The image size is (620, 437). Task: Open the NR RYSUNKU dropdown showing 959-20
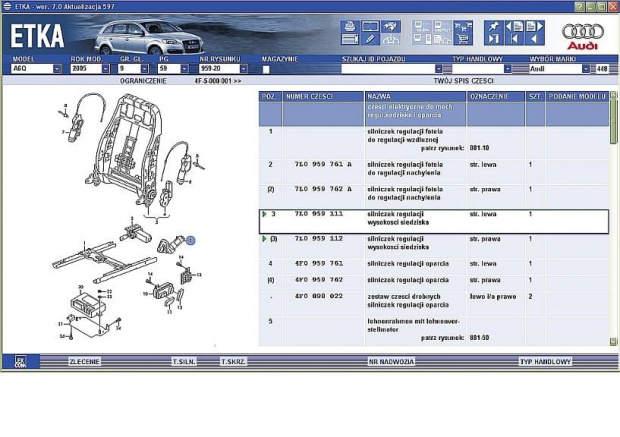(x=244, y=69)
